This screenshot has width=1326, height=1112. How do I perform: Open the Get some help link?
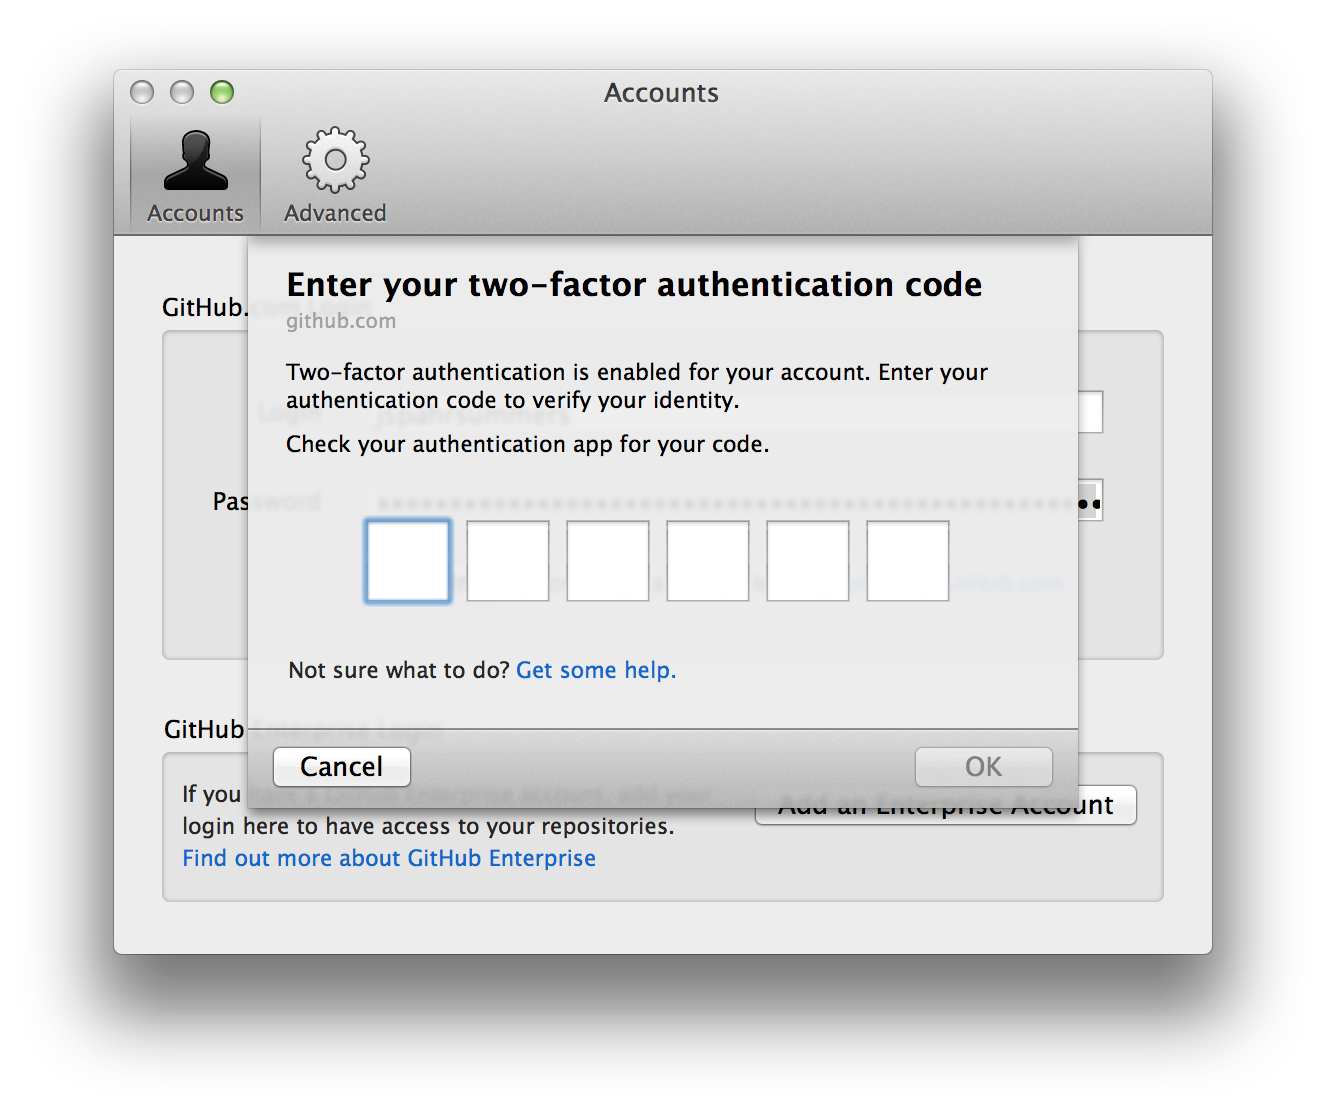(595, 670)
